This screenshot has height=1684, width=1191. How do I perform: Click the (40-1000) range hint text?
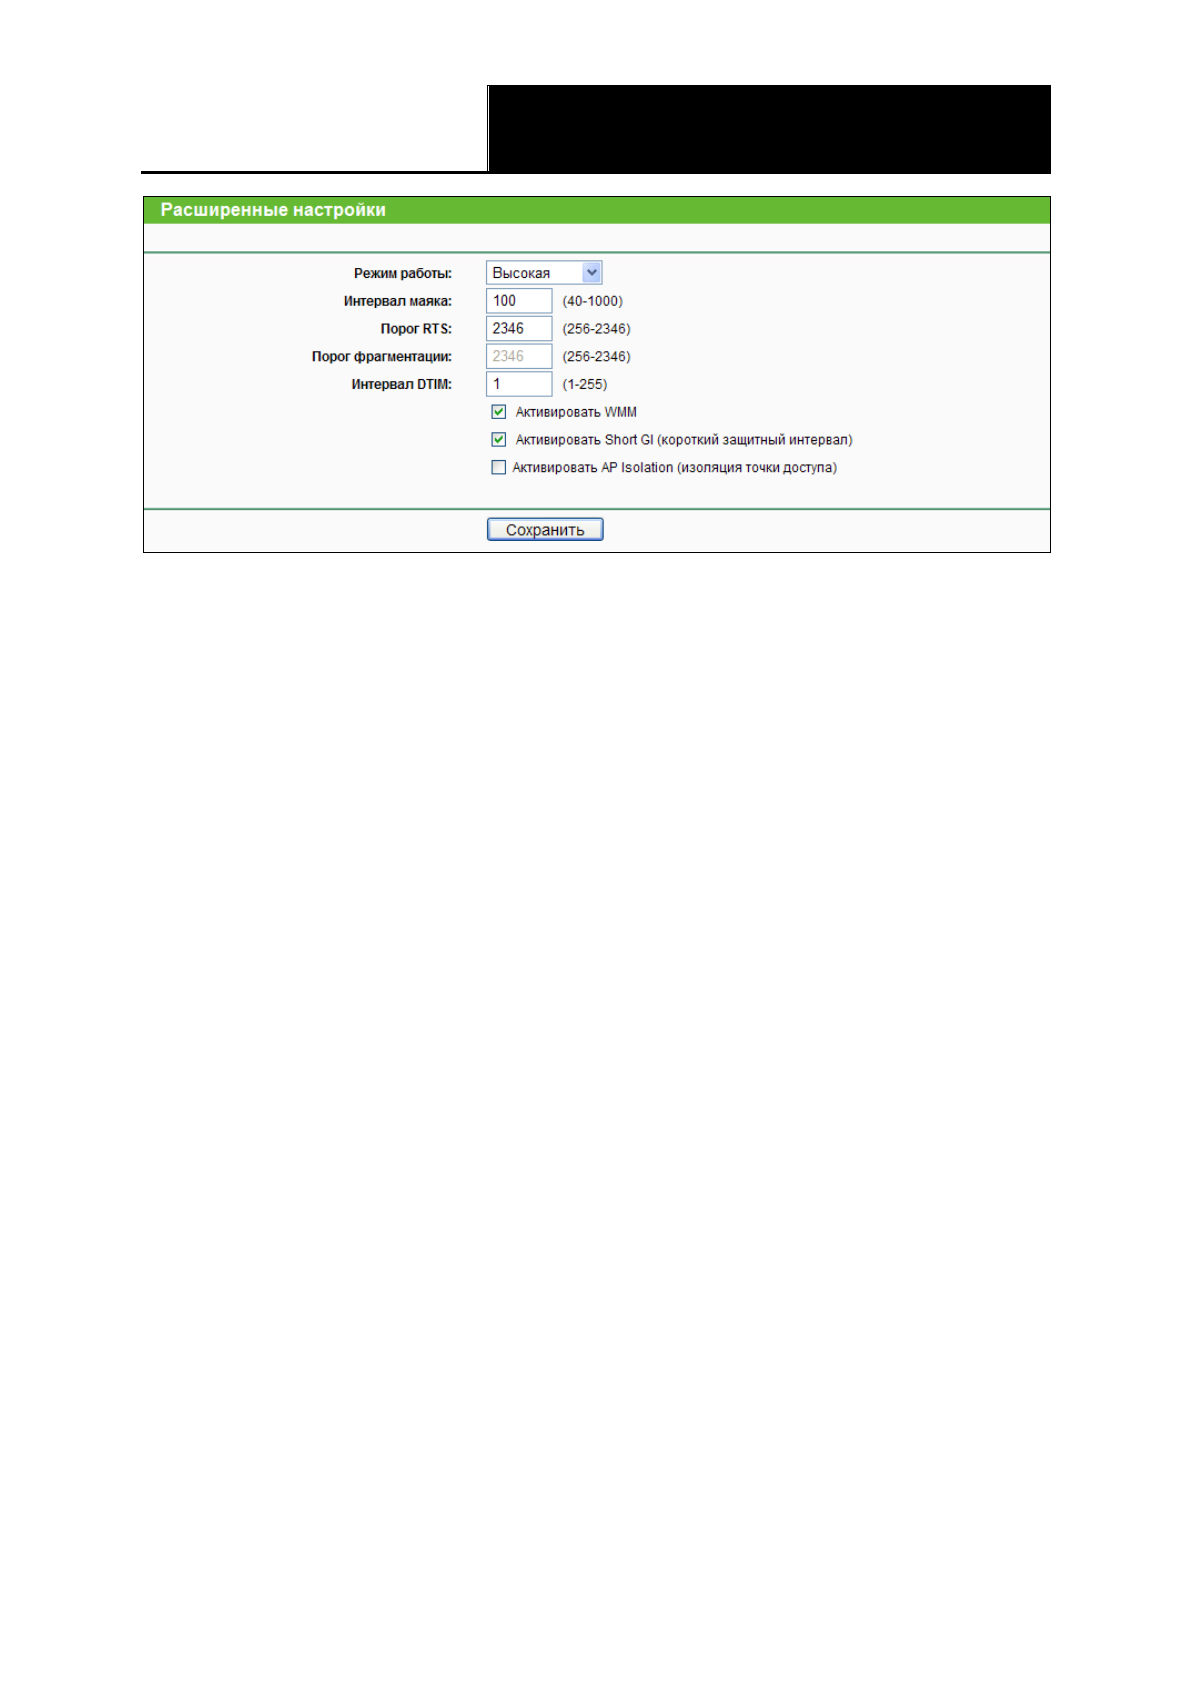[x=592, y=301]
